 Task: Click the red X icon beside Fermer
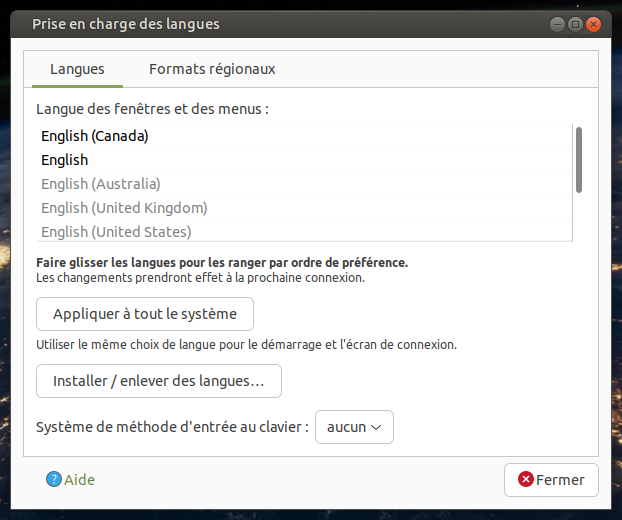[525, 480]
